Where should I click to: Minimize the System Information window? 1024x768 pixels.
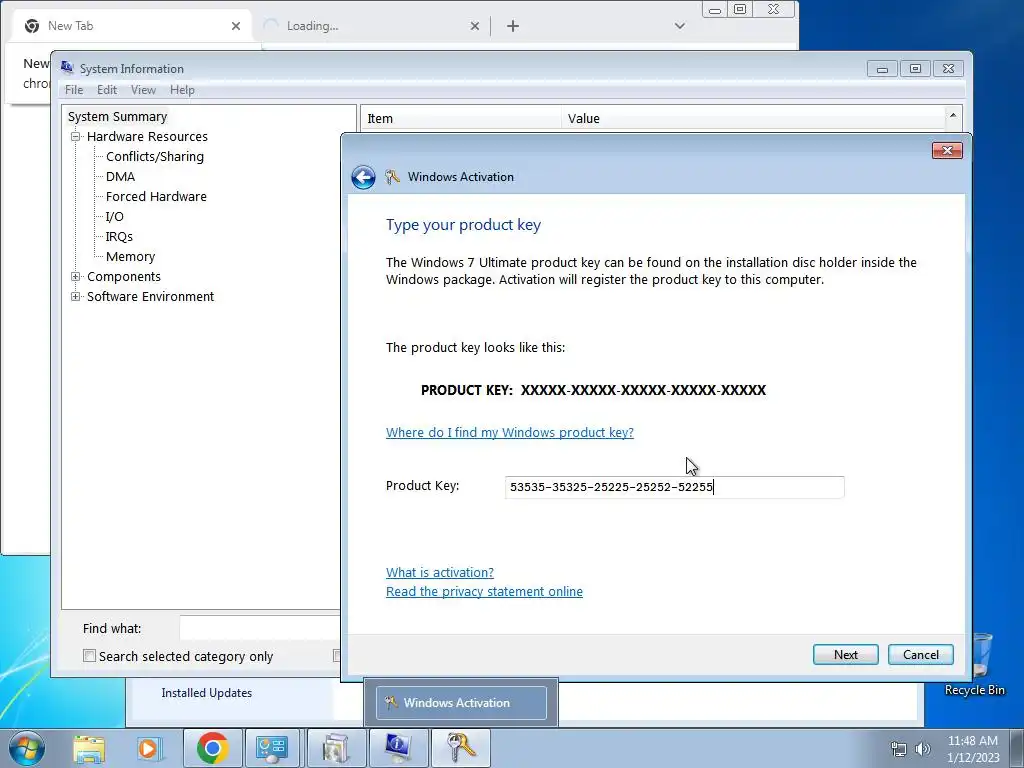882,69
